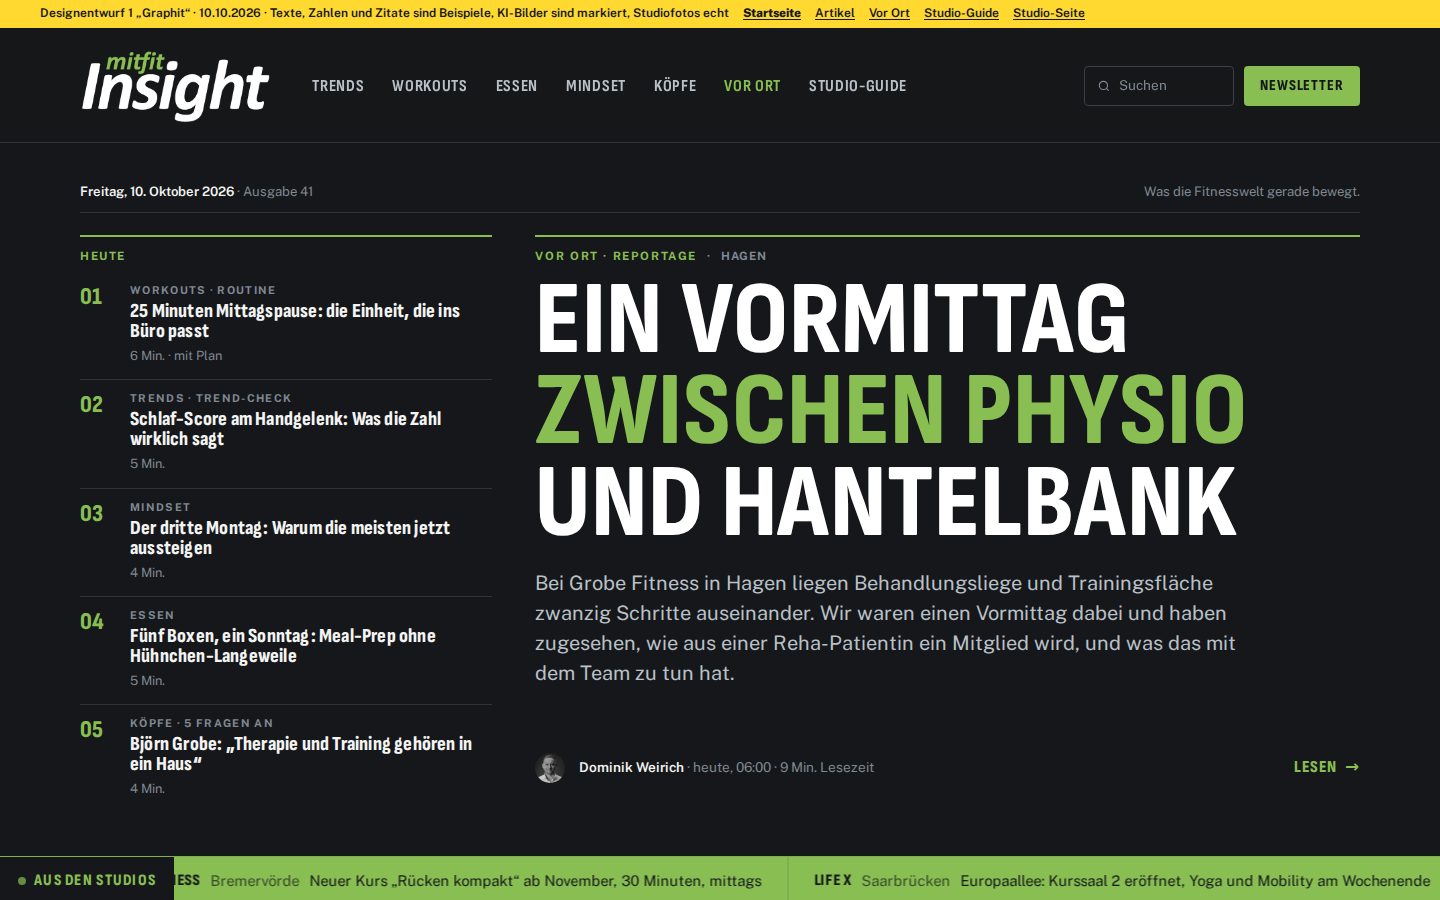
Task: Open Schlaf-Score am Handgelenk article
Action: [x=286, y=429]
